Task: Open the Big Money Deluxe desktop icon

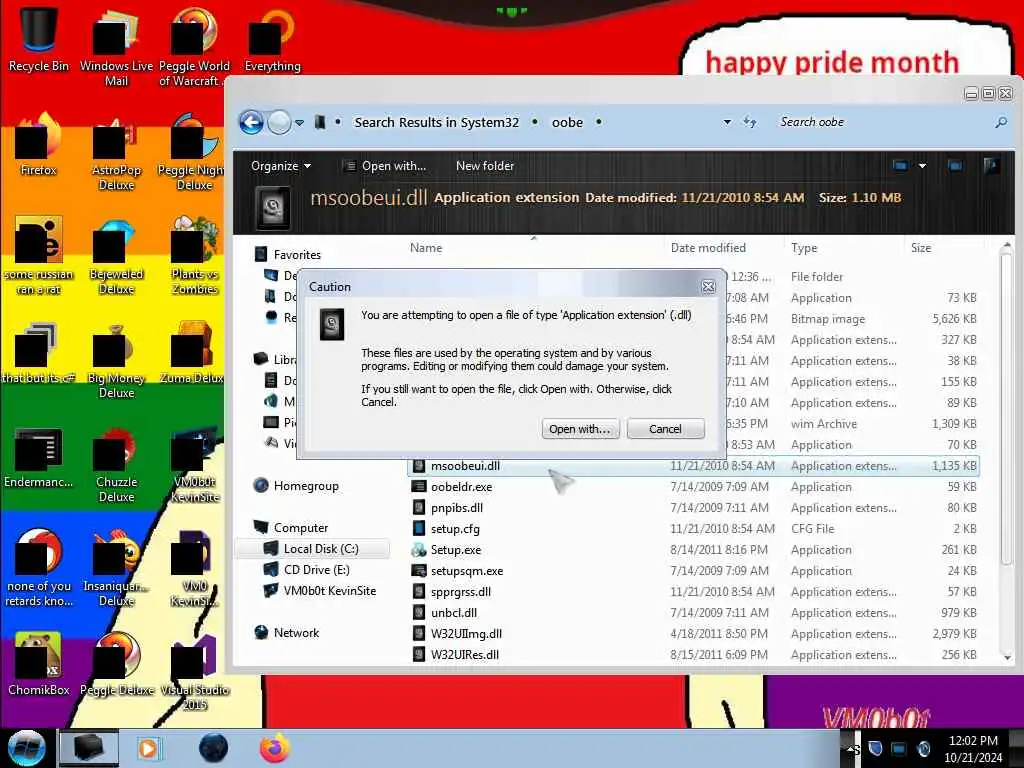Action: tap(116, 360)
